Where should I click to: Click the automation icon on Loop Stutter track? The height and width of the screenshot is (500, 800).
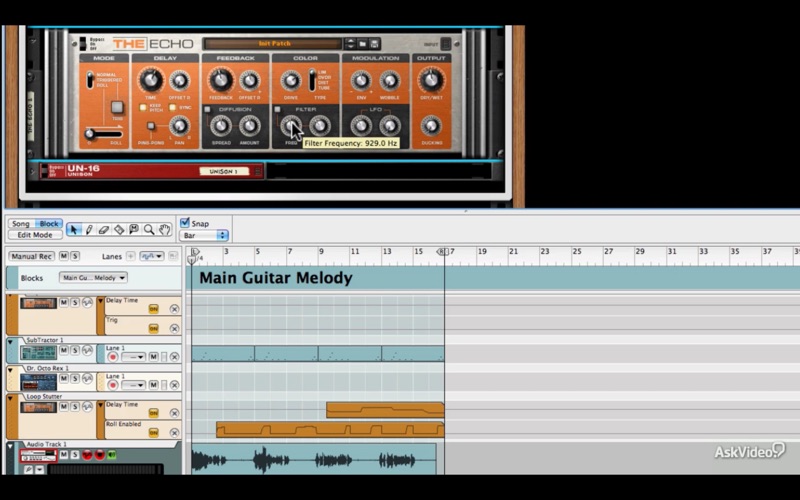pos(87,407)
